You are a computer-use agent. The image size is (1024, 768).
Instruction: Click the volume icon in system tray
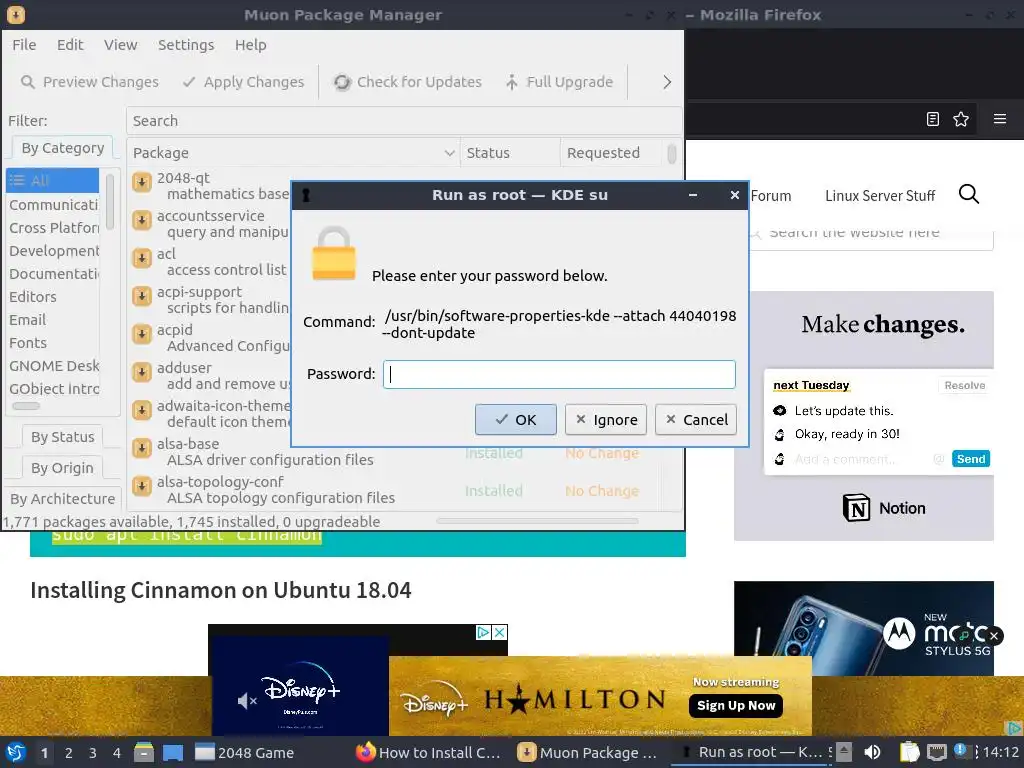(x=872, y=752)
